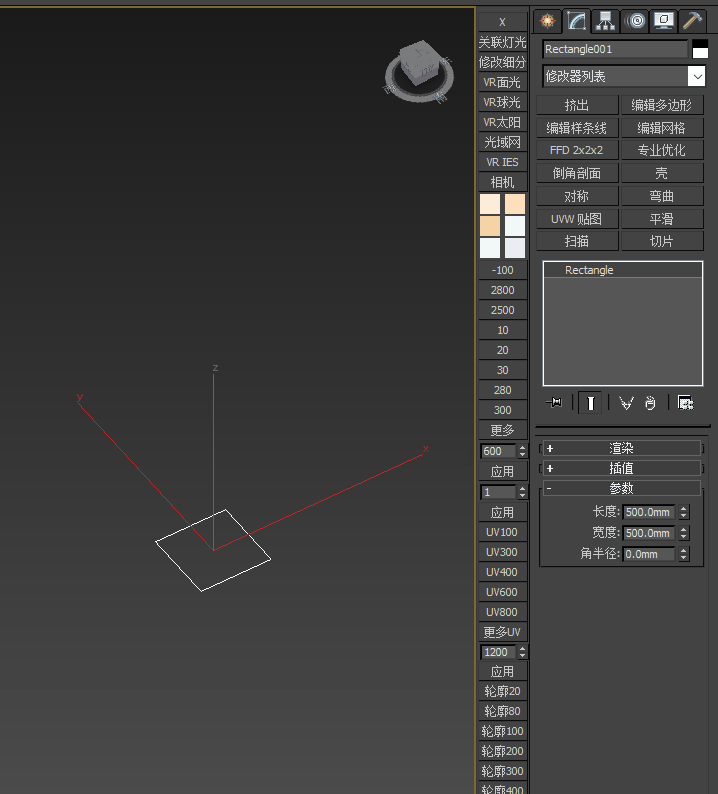
Task: Click the -100 preset button
Action: tap(503, 270)
